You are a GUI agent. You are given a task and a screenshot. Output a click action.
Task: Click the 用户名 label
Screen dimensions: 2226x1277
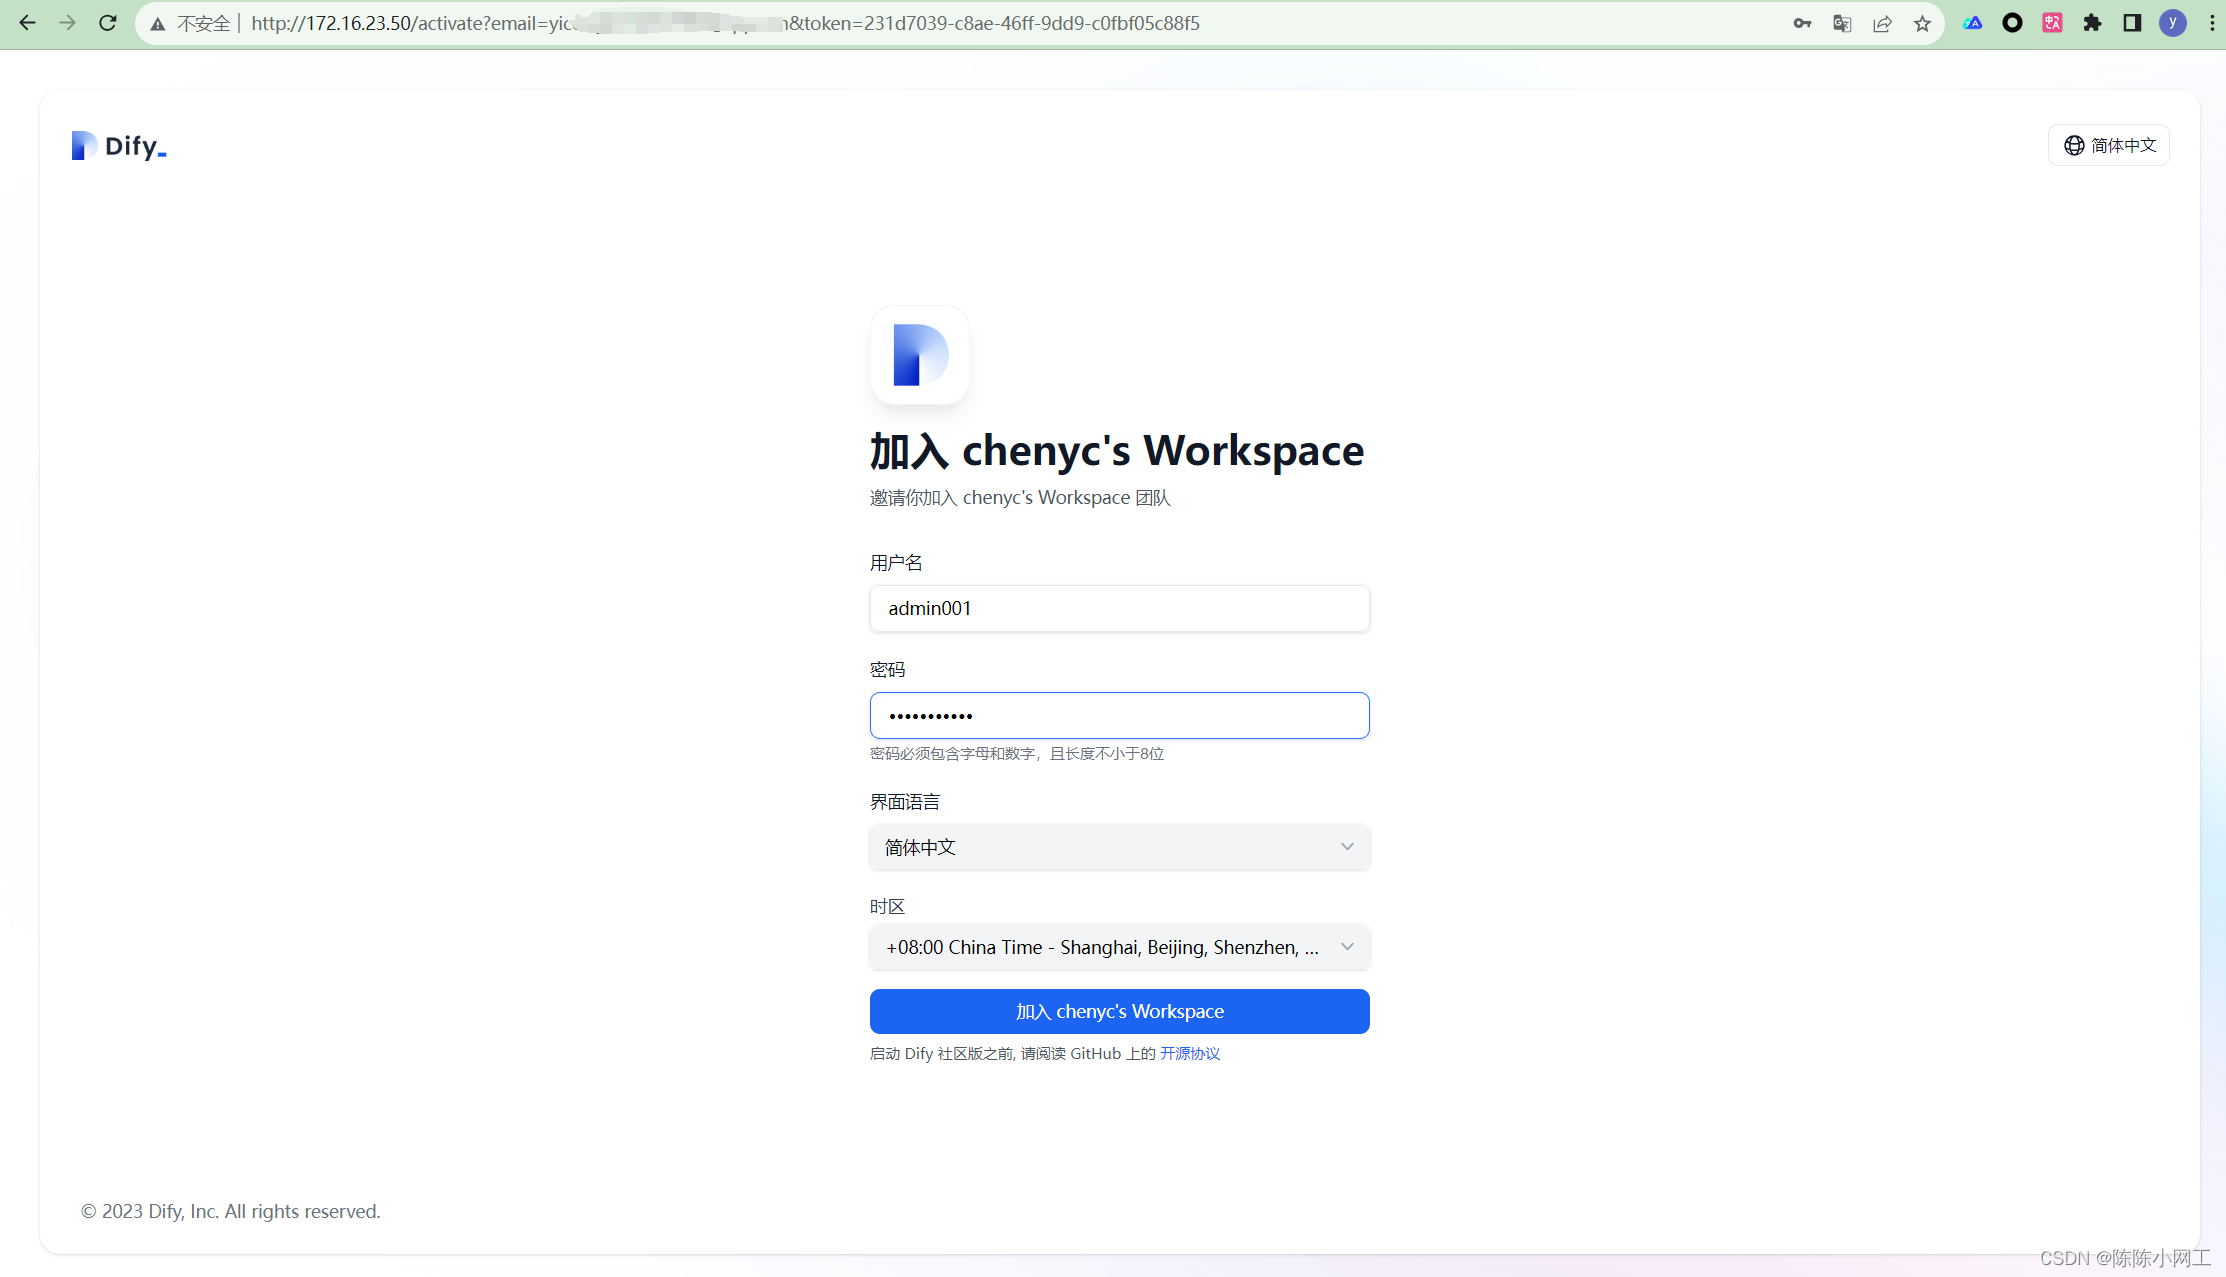point(895,563)
